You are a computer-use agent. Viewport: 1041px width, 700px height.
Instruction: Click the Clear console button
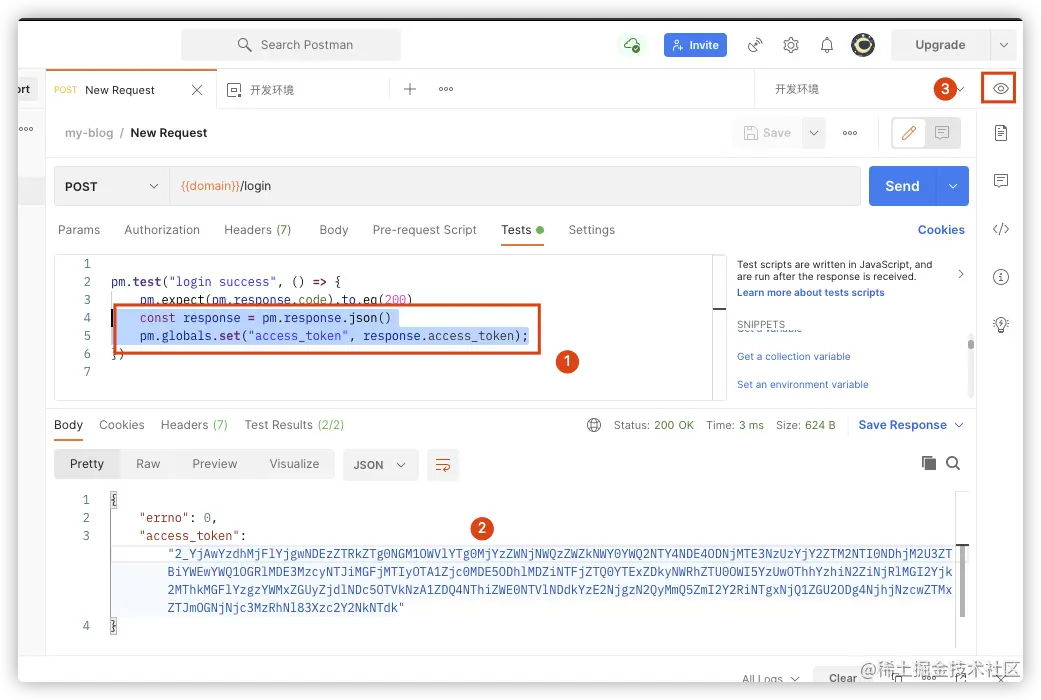point(842,677)
